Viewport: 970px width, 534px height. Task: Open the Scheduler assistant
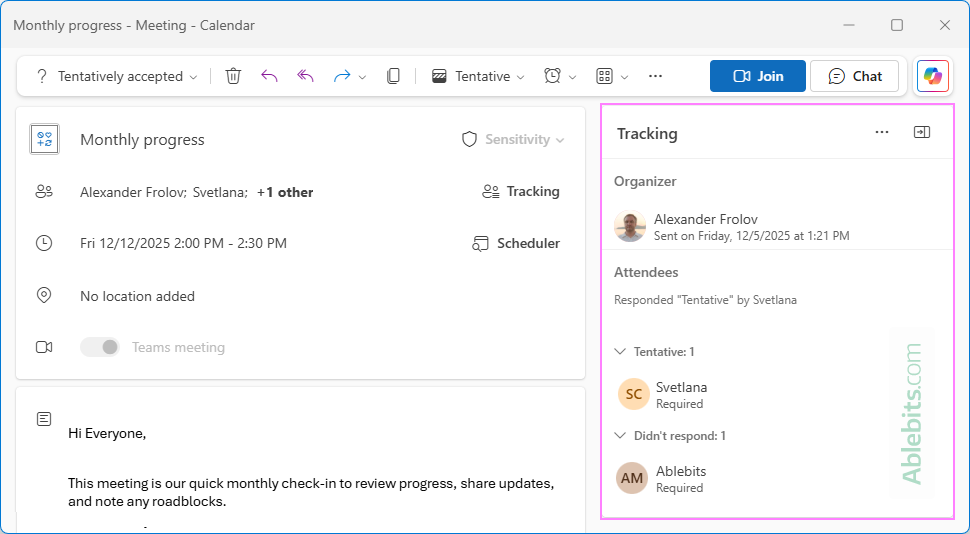[x=516, y=243]
